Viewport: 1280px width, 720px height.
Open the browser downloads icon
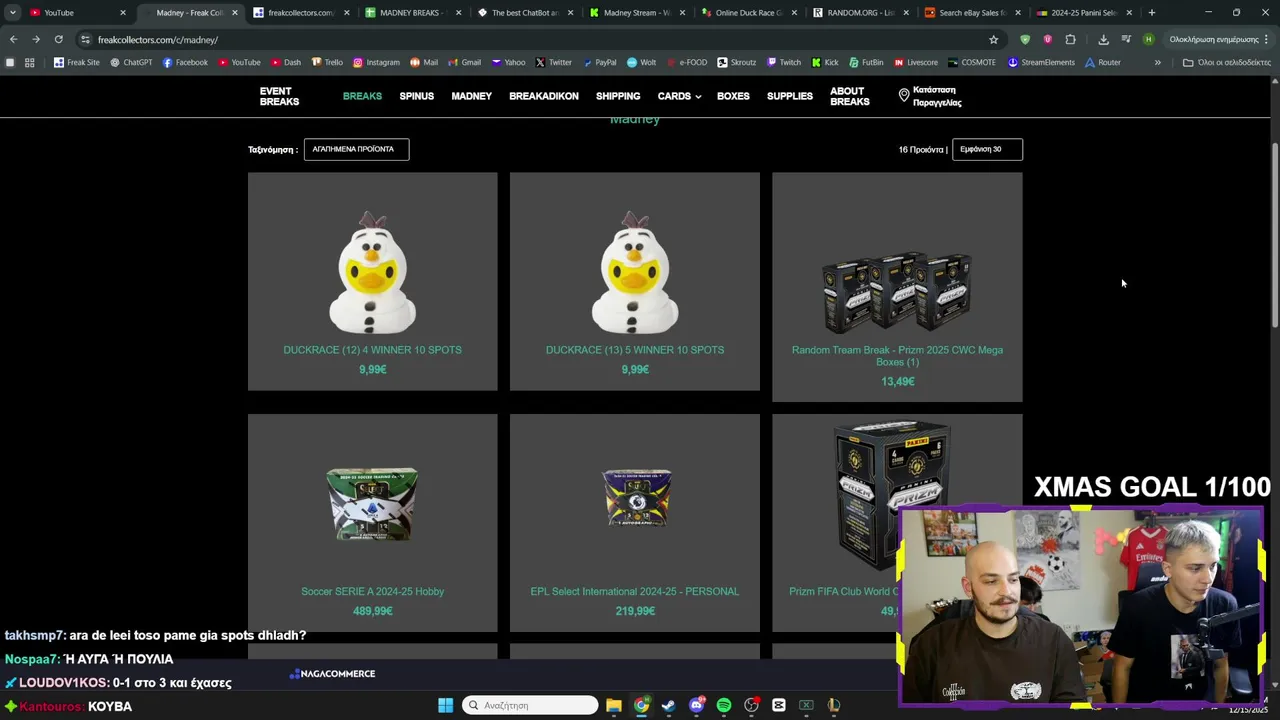1103,39
